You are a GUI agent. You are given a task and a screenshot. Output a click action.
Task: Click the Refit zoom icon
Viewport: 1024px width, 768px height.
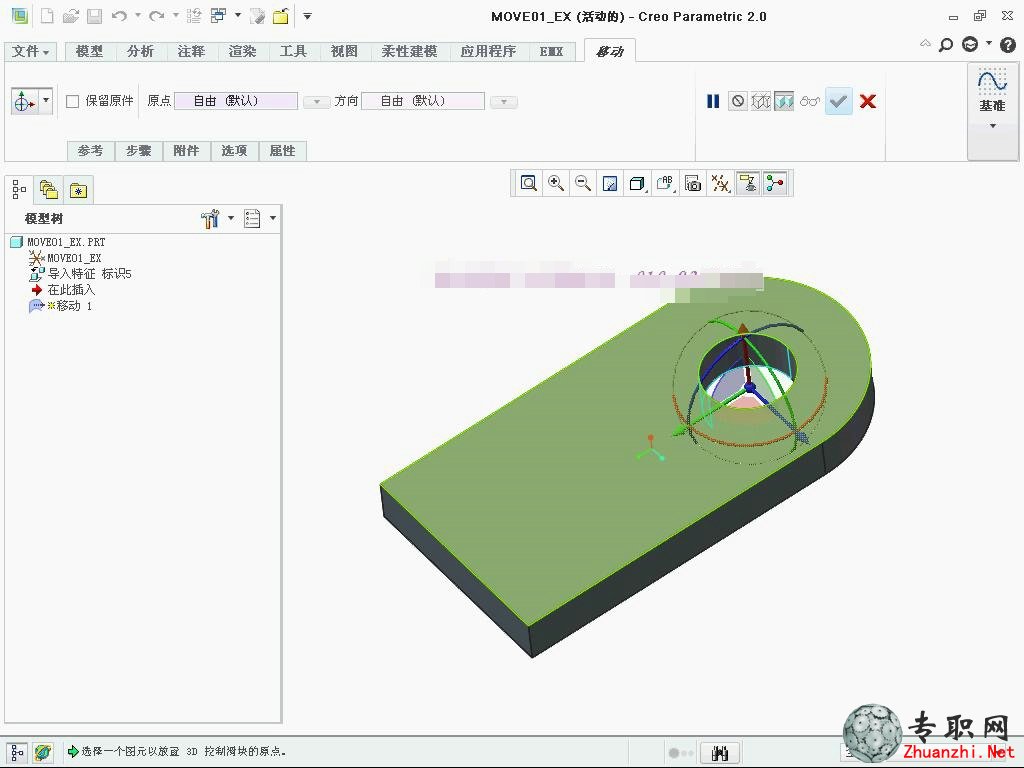528,184
